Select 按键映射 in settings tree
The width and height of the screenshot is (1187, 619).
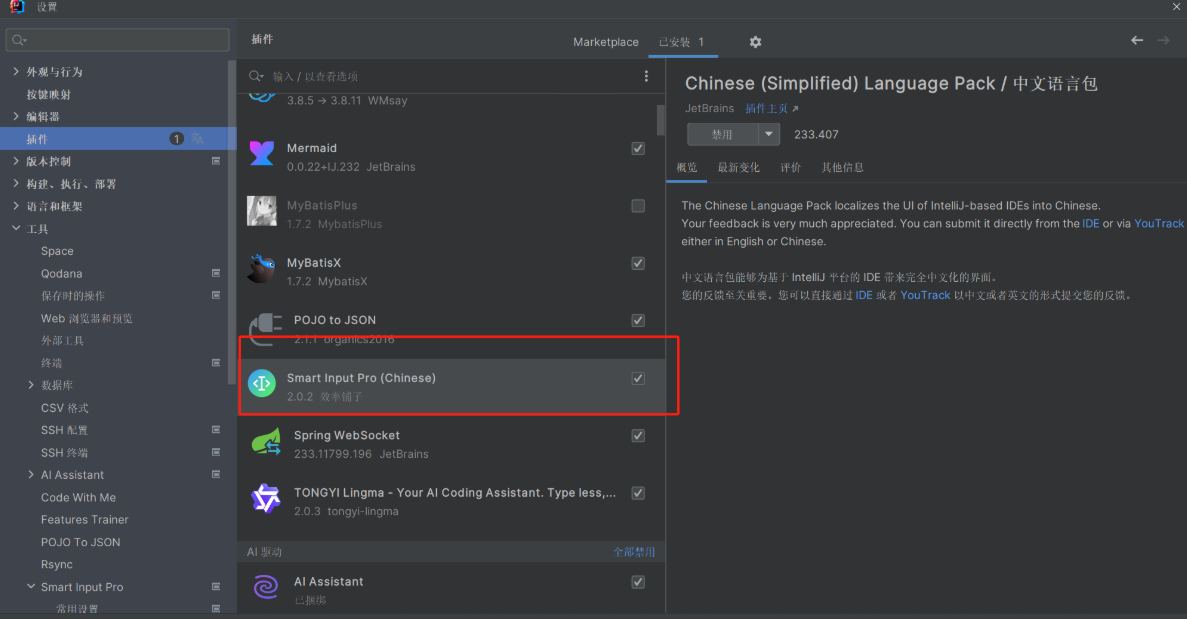point(48,94)
